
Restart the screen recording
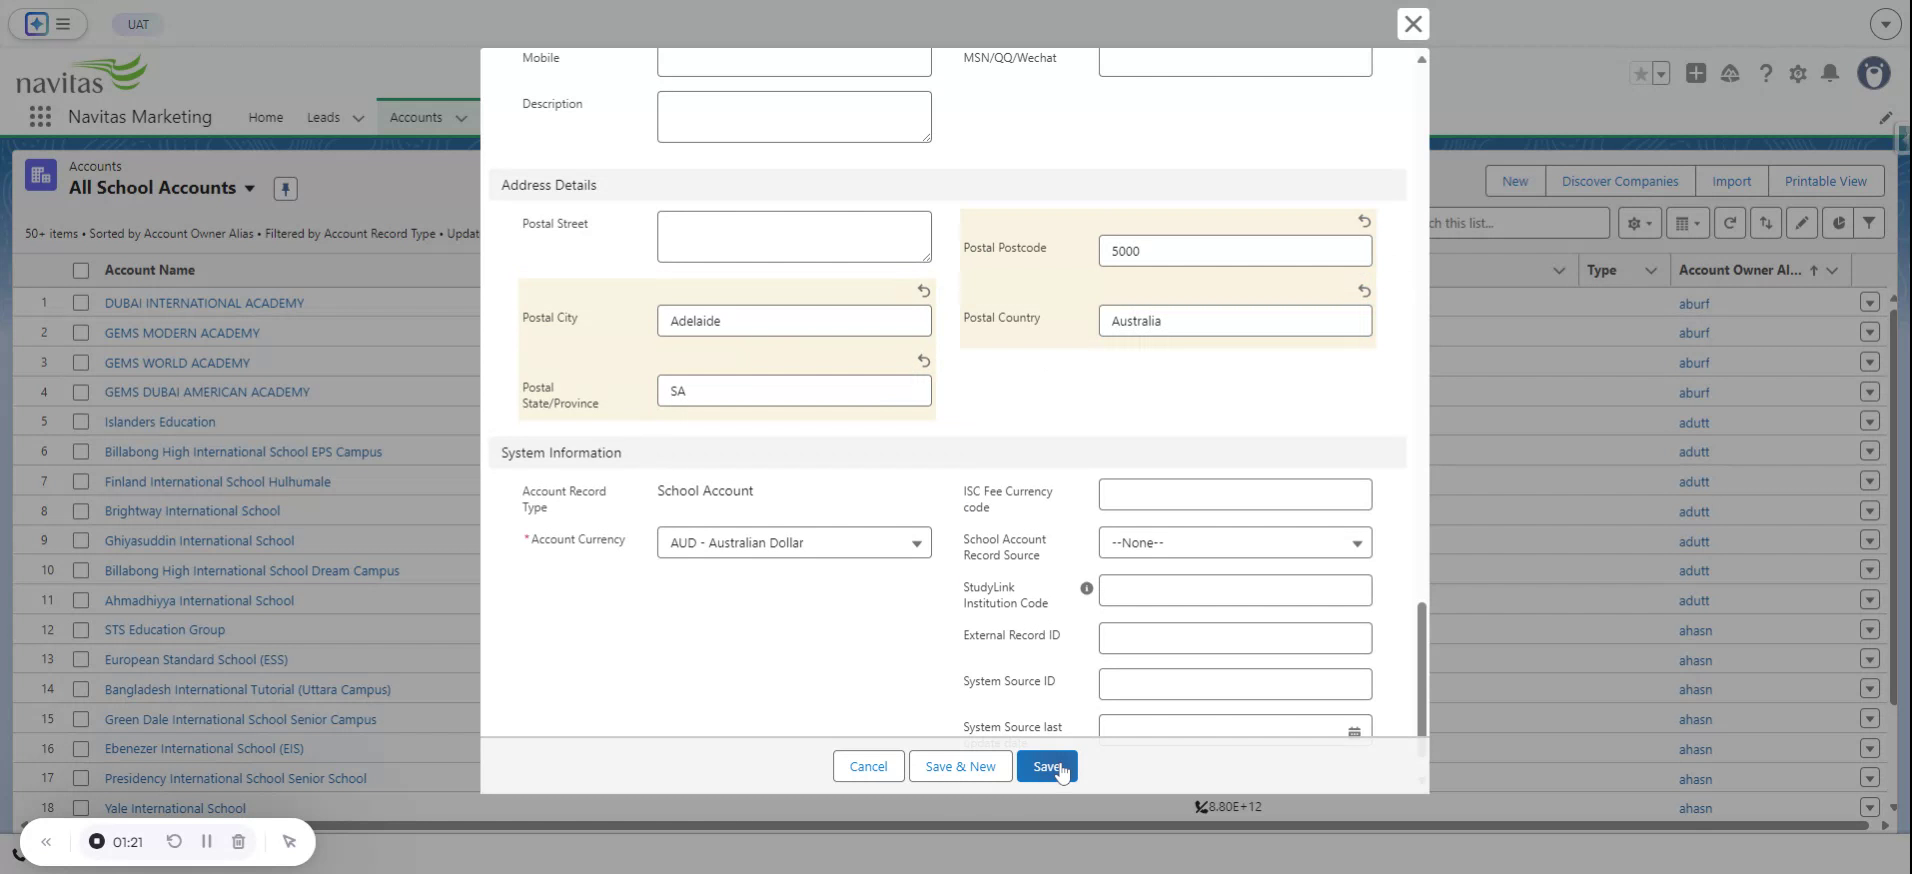tap(174, 841)
